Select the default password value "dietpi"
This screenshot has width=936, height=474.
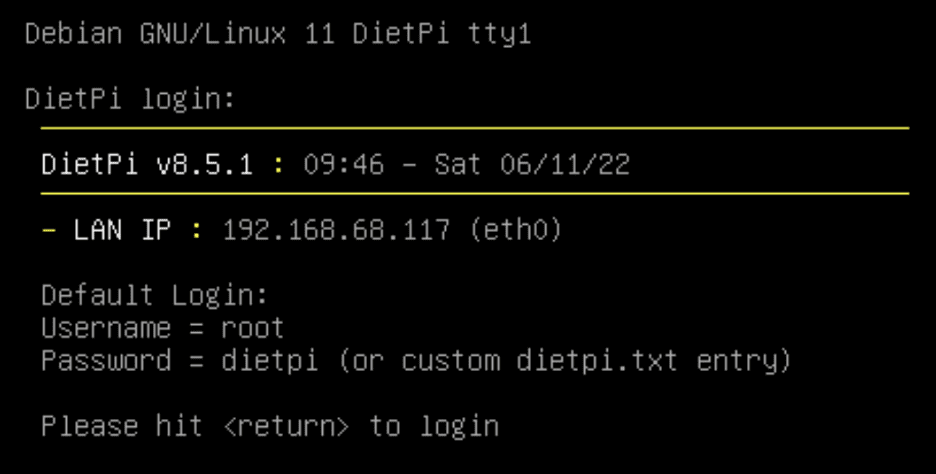tap(270, 360)
